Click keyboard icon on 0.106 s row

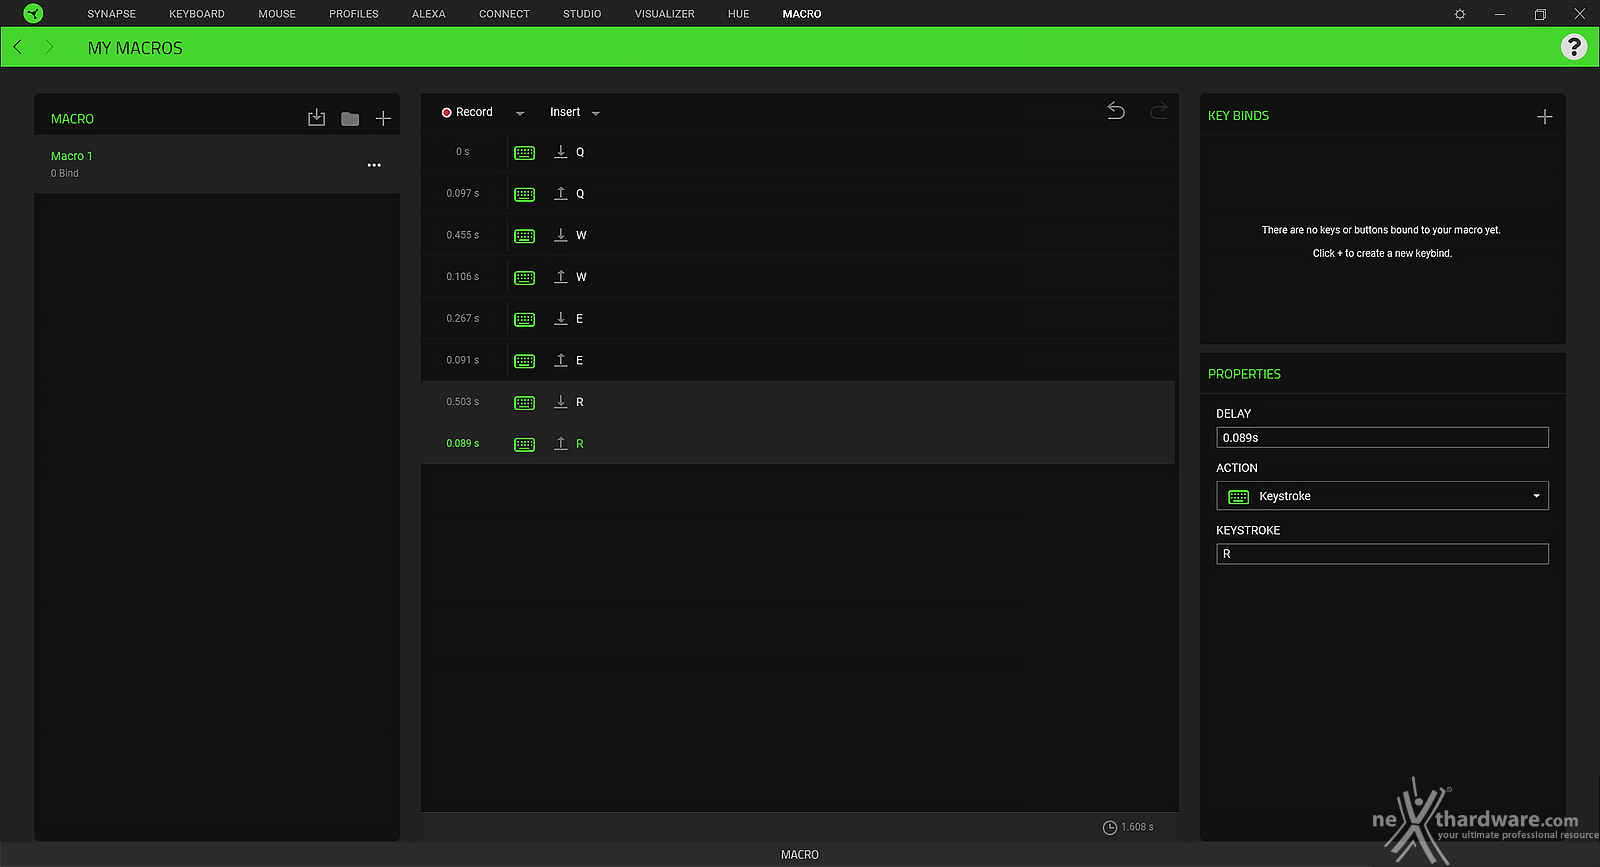click(x=524, y=277)
